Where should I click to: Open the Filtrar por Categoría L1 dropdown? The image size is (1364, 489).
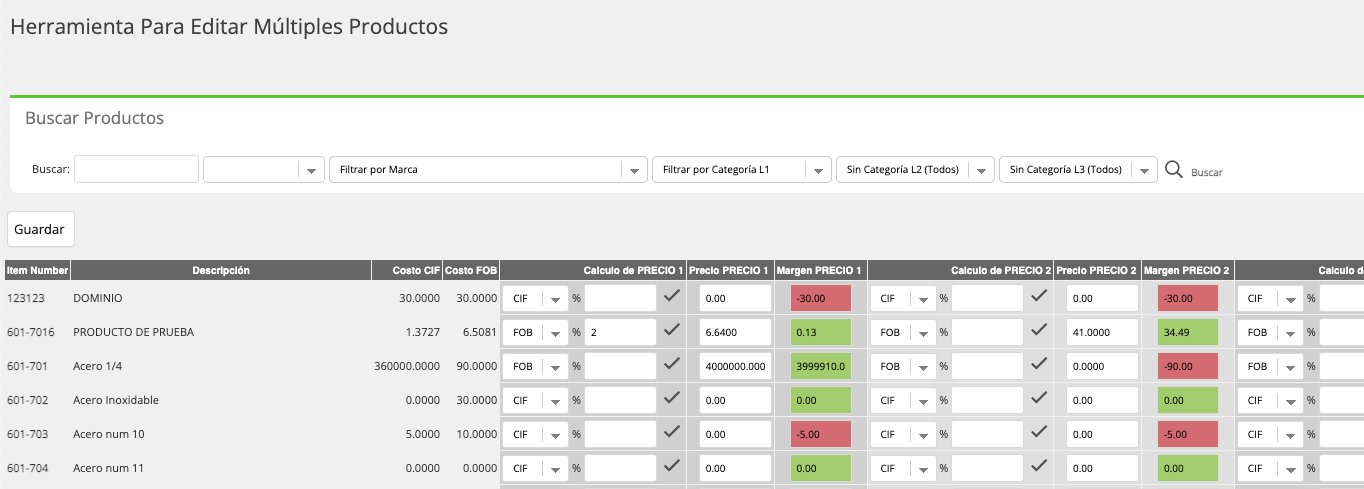pos(742,170)
